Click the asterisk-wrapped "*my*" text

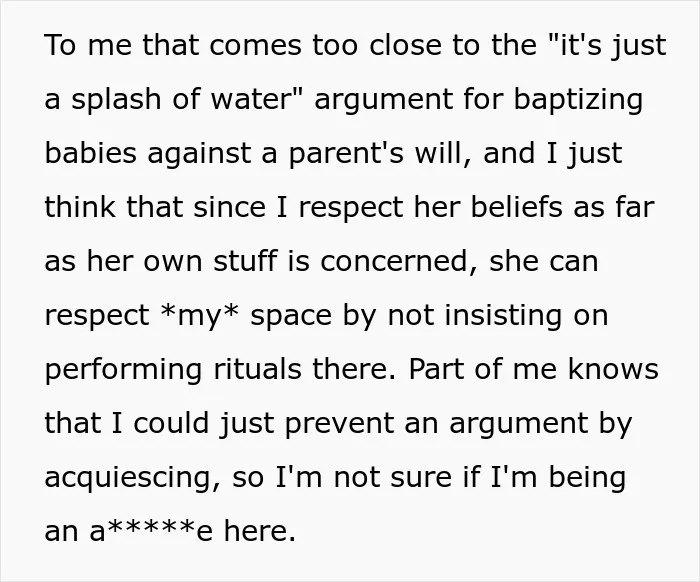200,316
